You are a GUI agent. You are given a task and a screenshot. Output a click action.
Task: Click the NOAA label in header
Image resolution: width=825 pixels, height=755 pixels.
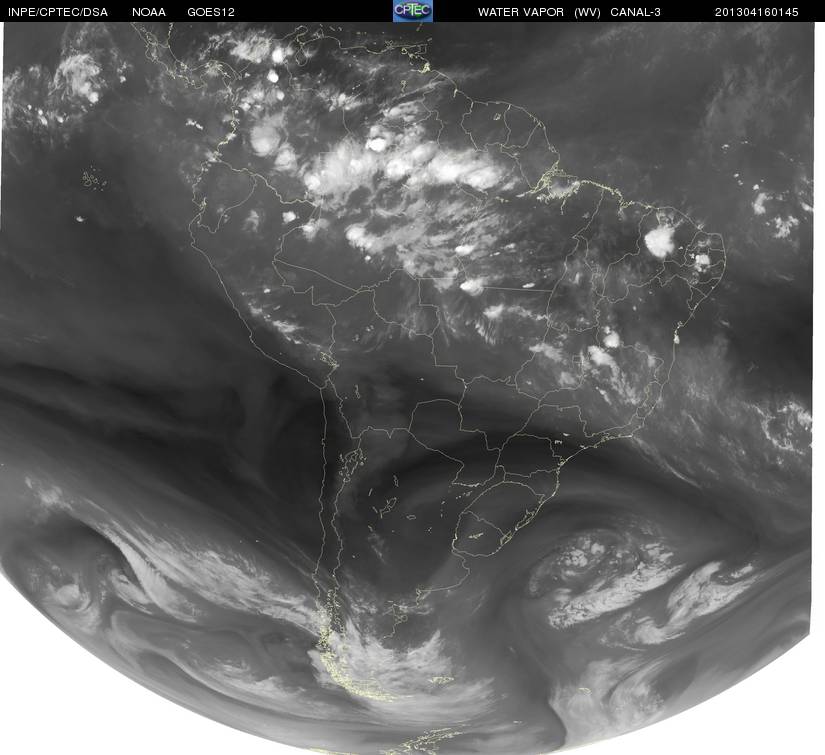coord(149,12)
